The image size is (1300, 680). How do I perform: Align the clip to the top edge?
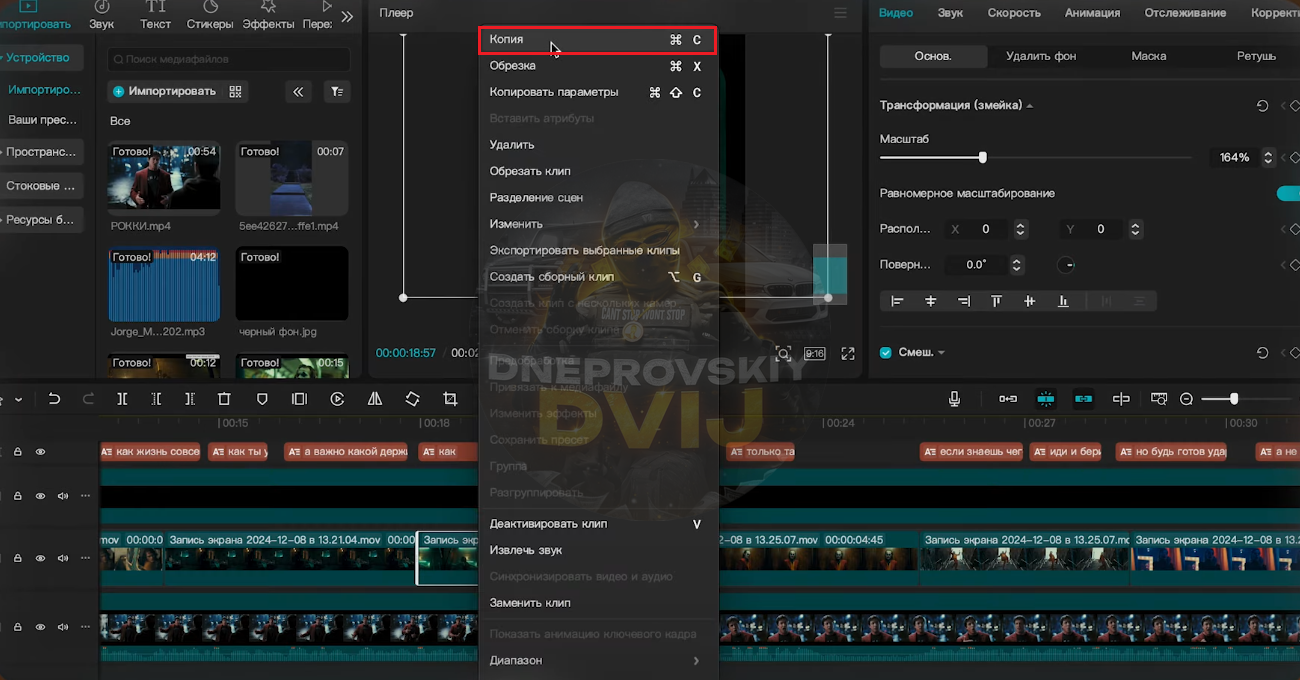click(x=996, y=301)
